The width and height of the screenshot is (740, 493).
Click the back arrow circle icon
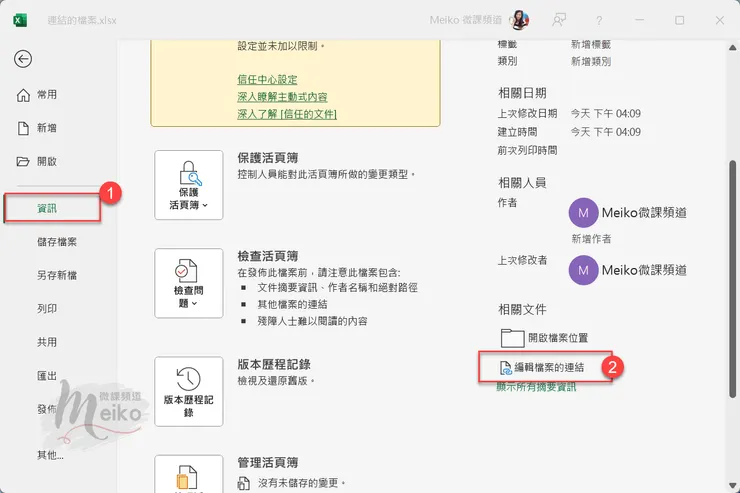pyautogui.click(x=23, y=59)
